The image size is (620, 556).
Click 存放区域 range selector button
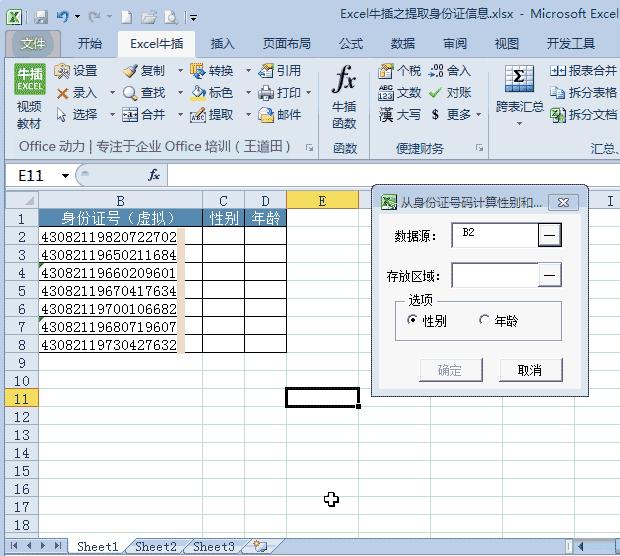(x=550, y=275)
